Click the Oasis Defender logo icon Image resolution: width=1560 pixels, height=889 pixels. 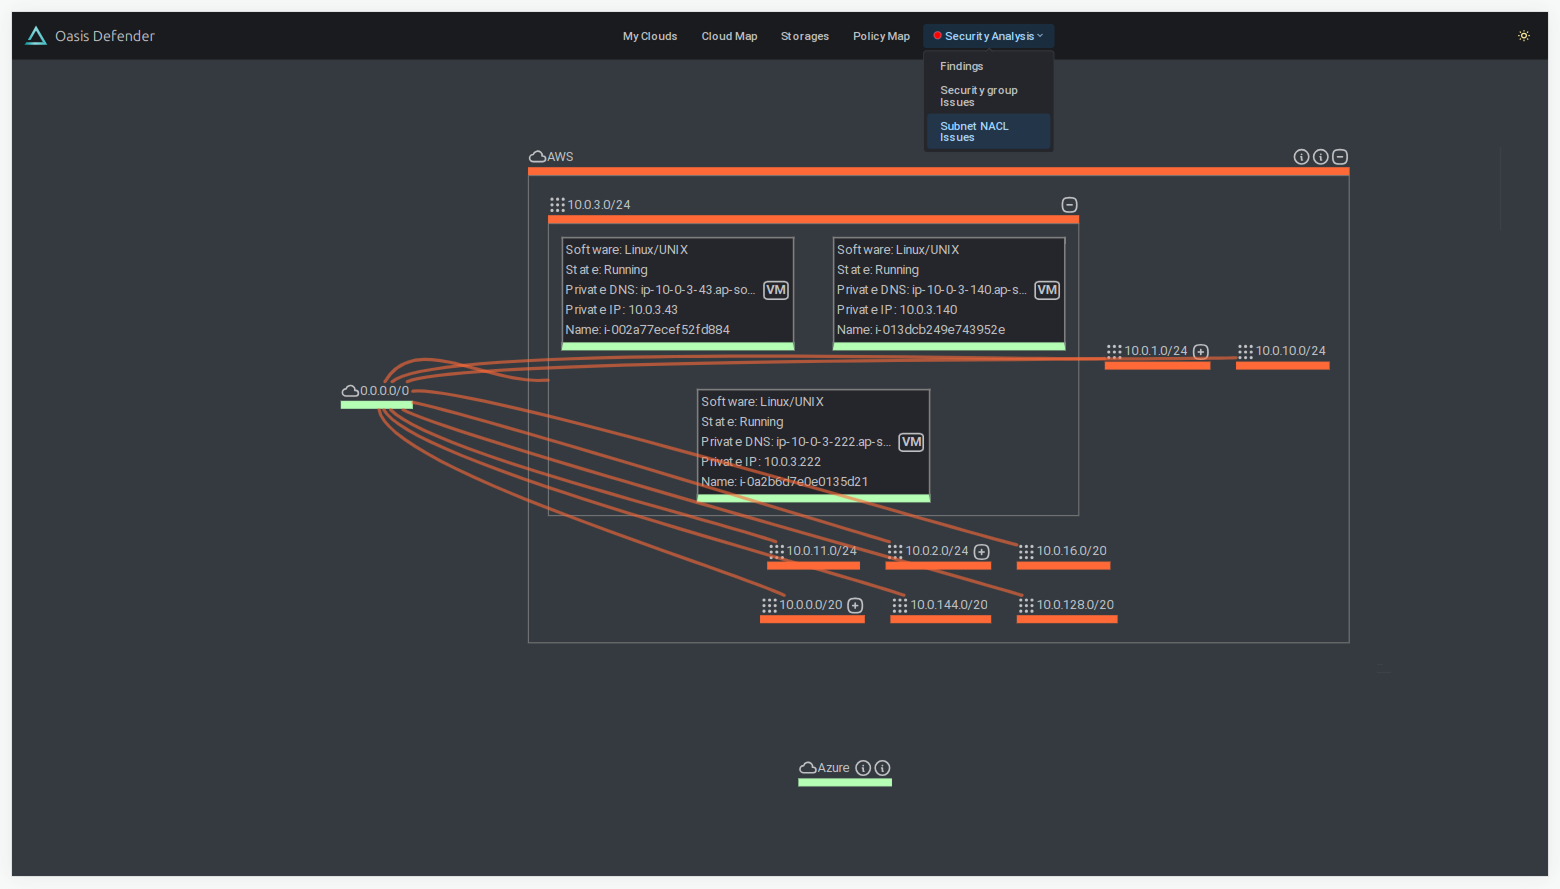(x=36, y=36)
